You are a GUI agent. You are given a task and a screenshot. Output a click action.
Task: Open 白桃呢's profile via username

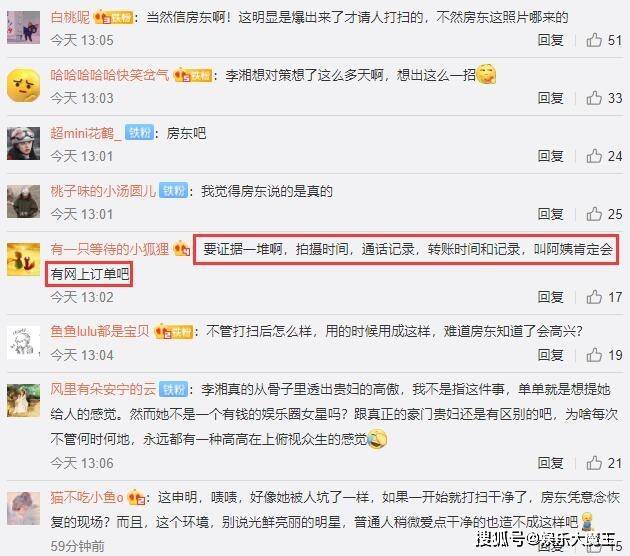tap(70, 17)
